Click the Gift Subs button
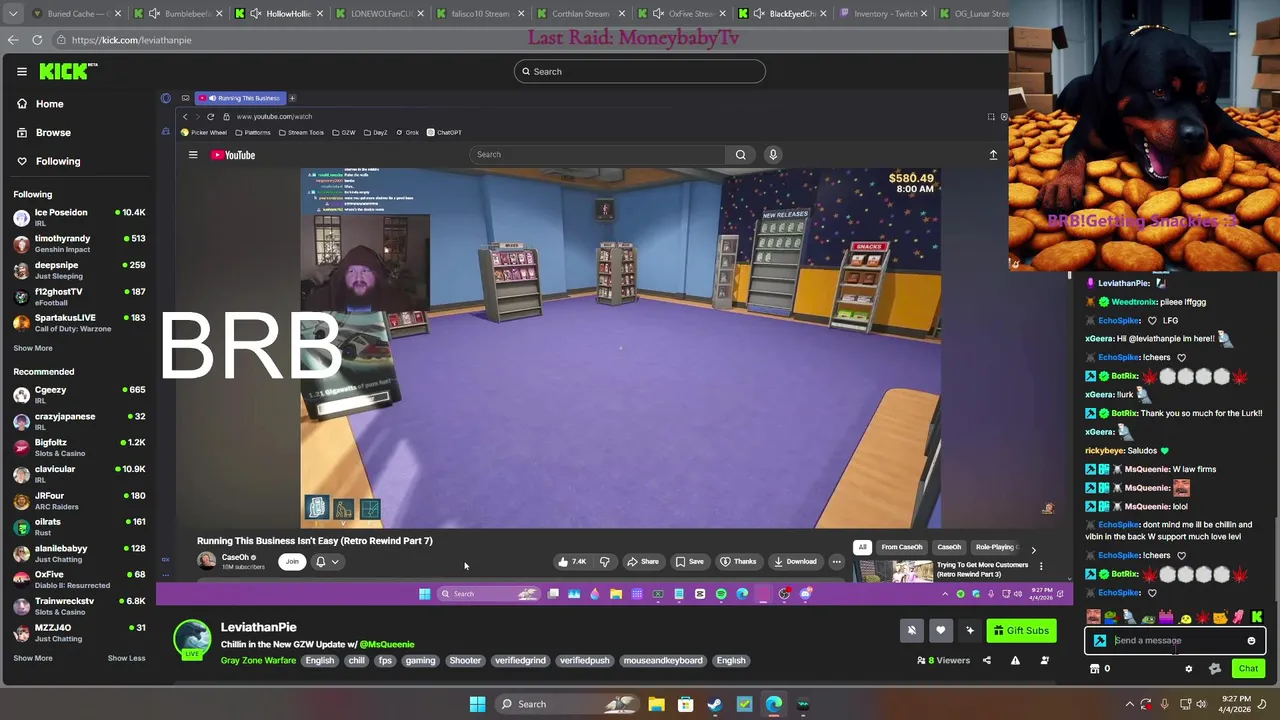 click(1021, 630)
